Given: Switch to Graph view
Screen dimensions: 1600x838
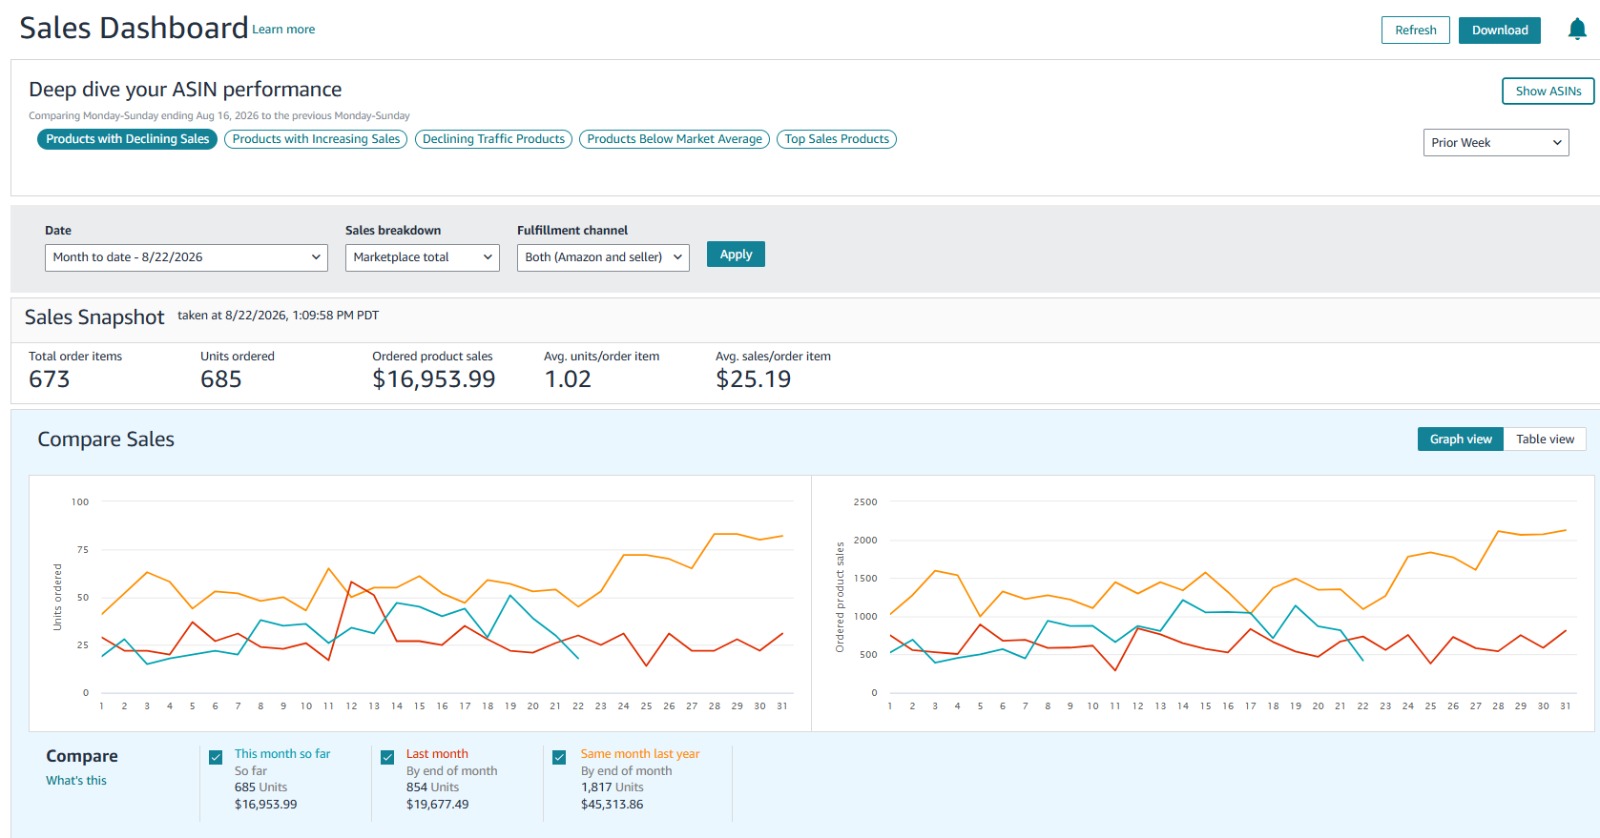Looking at the screenshot, I should pos(1460,439).
